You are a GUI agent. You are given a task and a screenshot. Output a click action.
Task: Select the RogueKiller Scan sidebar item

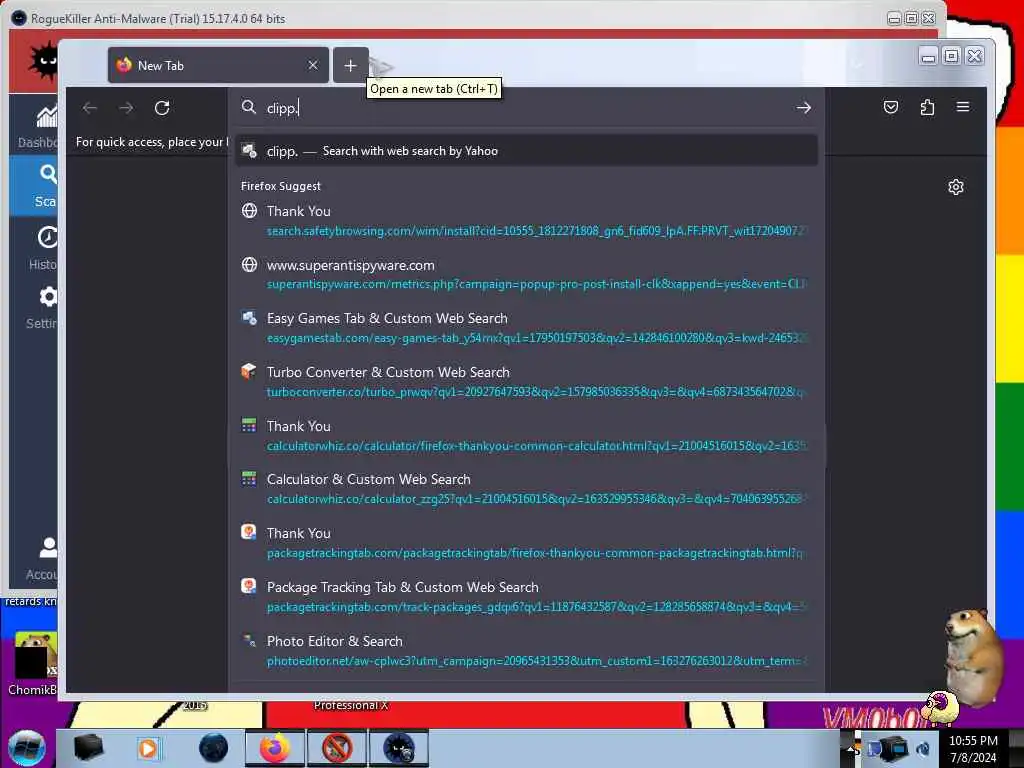pos(34,185)
